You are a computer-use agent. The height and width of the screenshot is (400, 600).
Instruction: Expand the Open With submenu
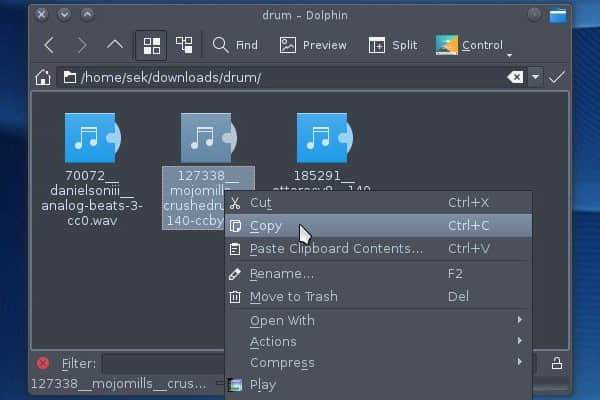pos(378,320)
